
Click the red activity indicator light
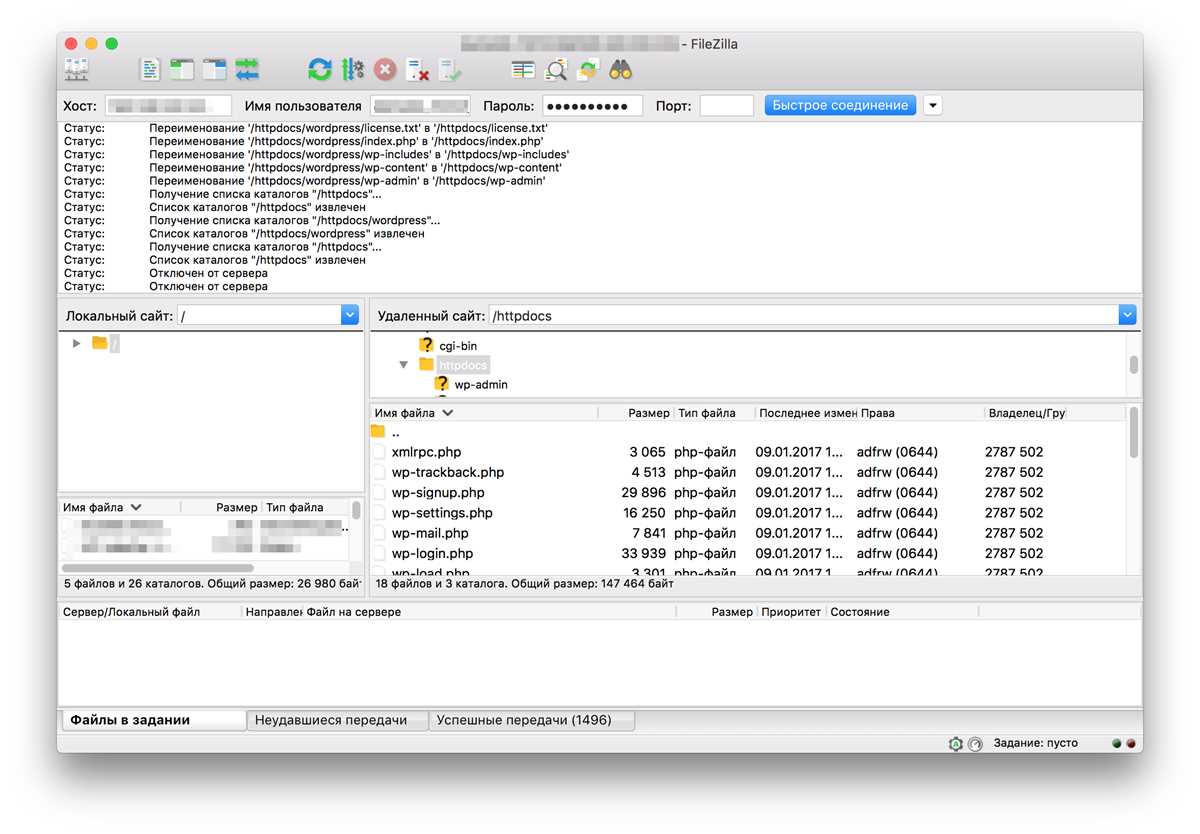(1131, 744)
